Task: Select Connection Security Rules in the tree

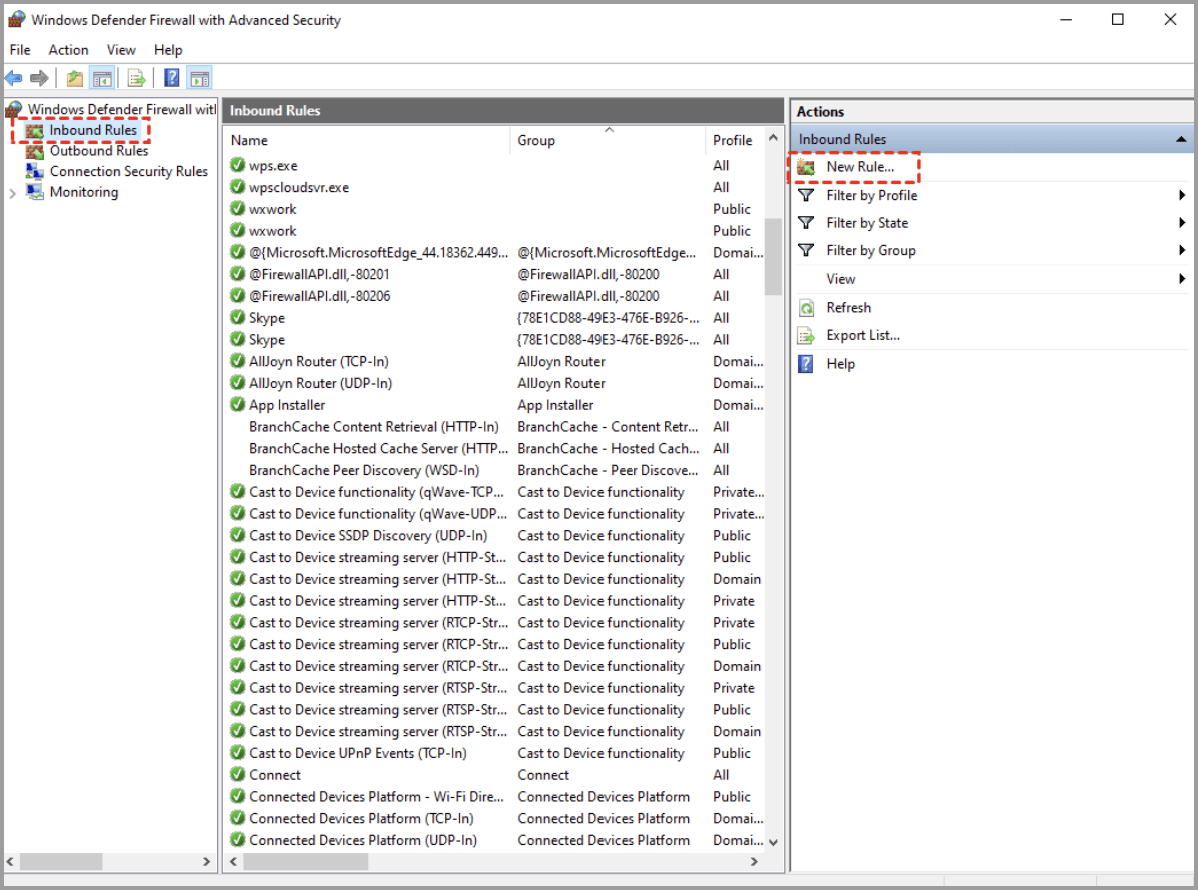Action: click(x=129, y=171)
